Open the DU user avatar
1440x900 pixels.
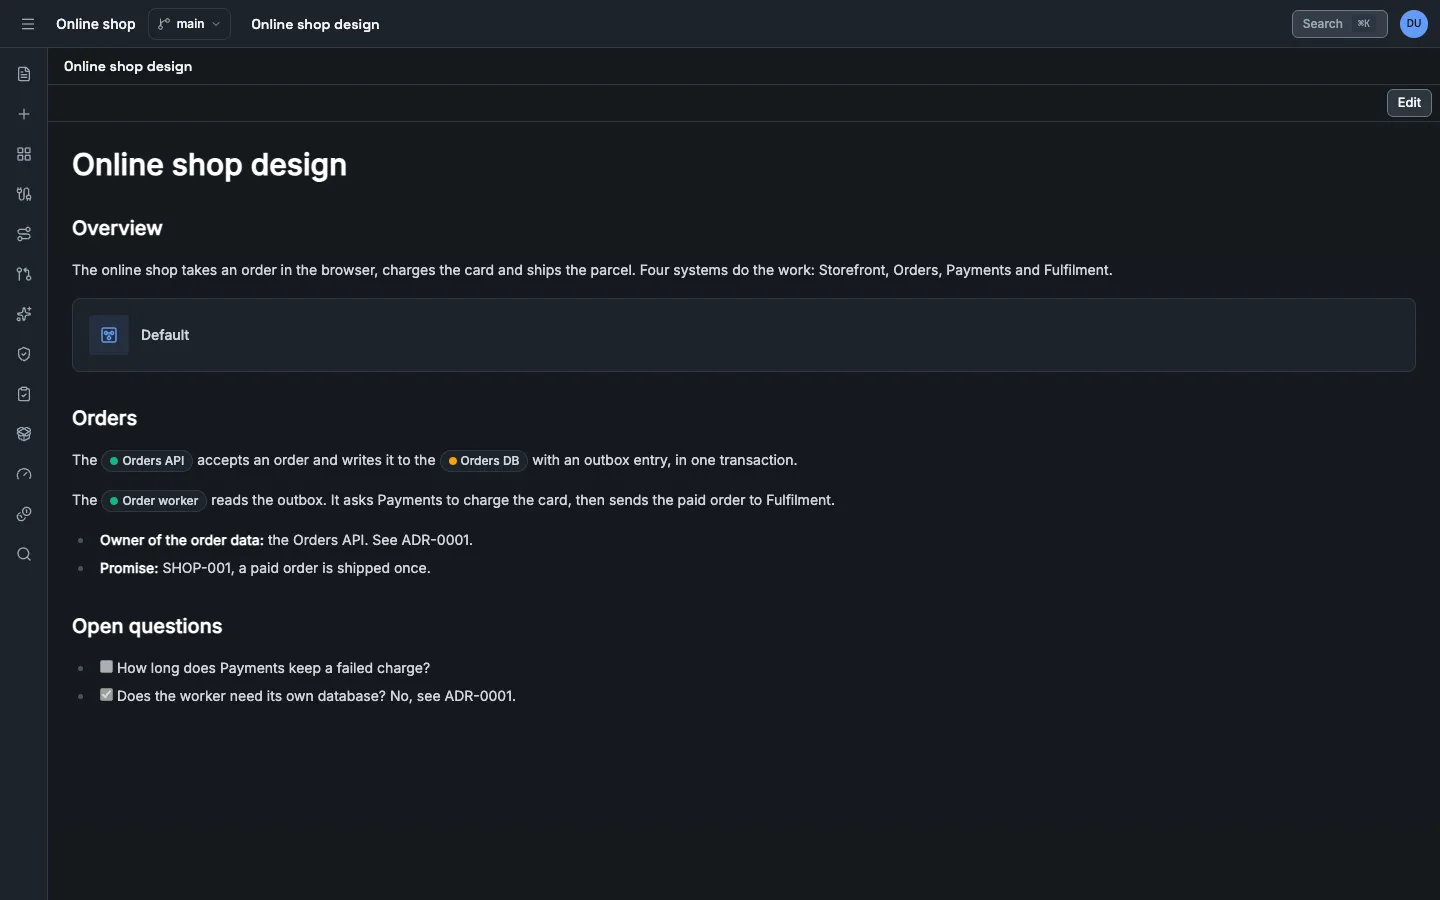[x=1414, y=24]
